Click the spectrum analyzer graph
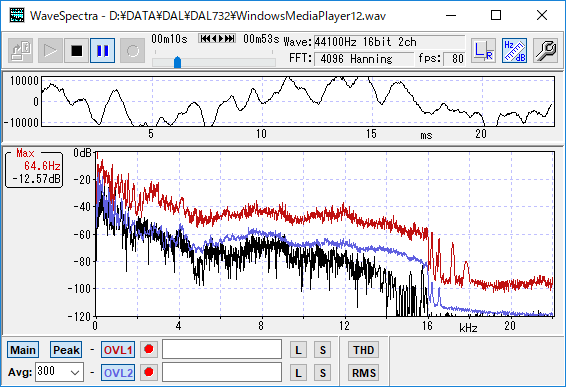 (325, 234)
